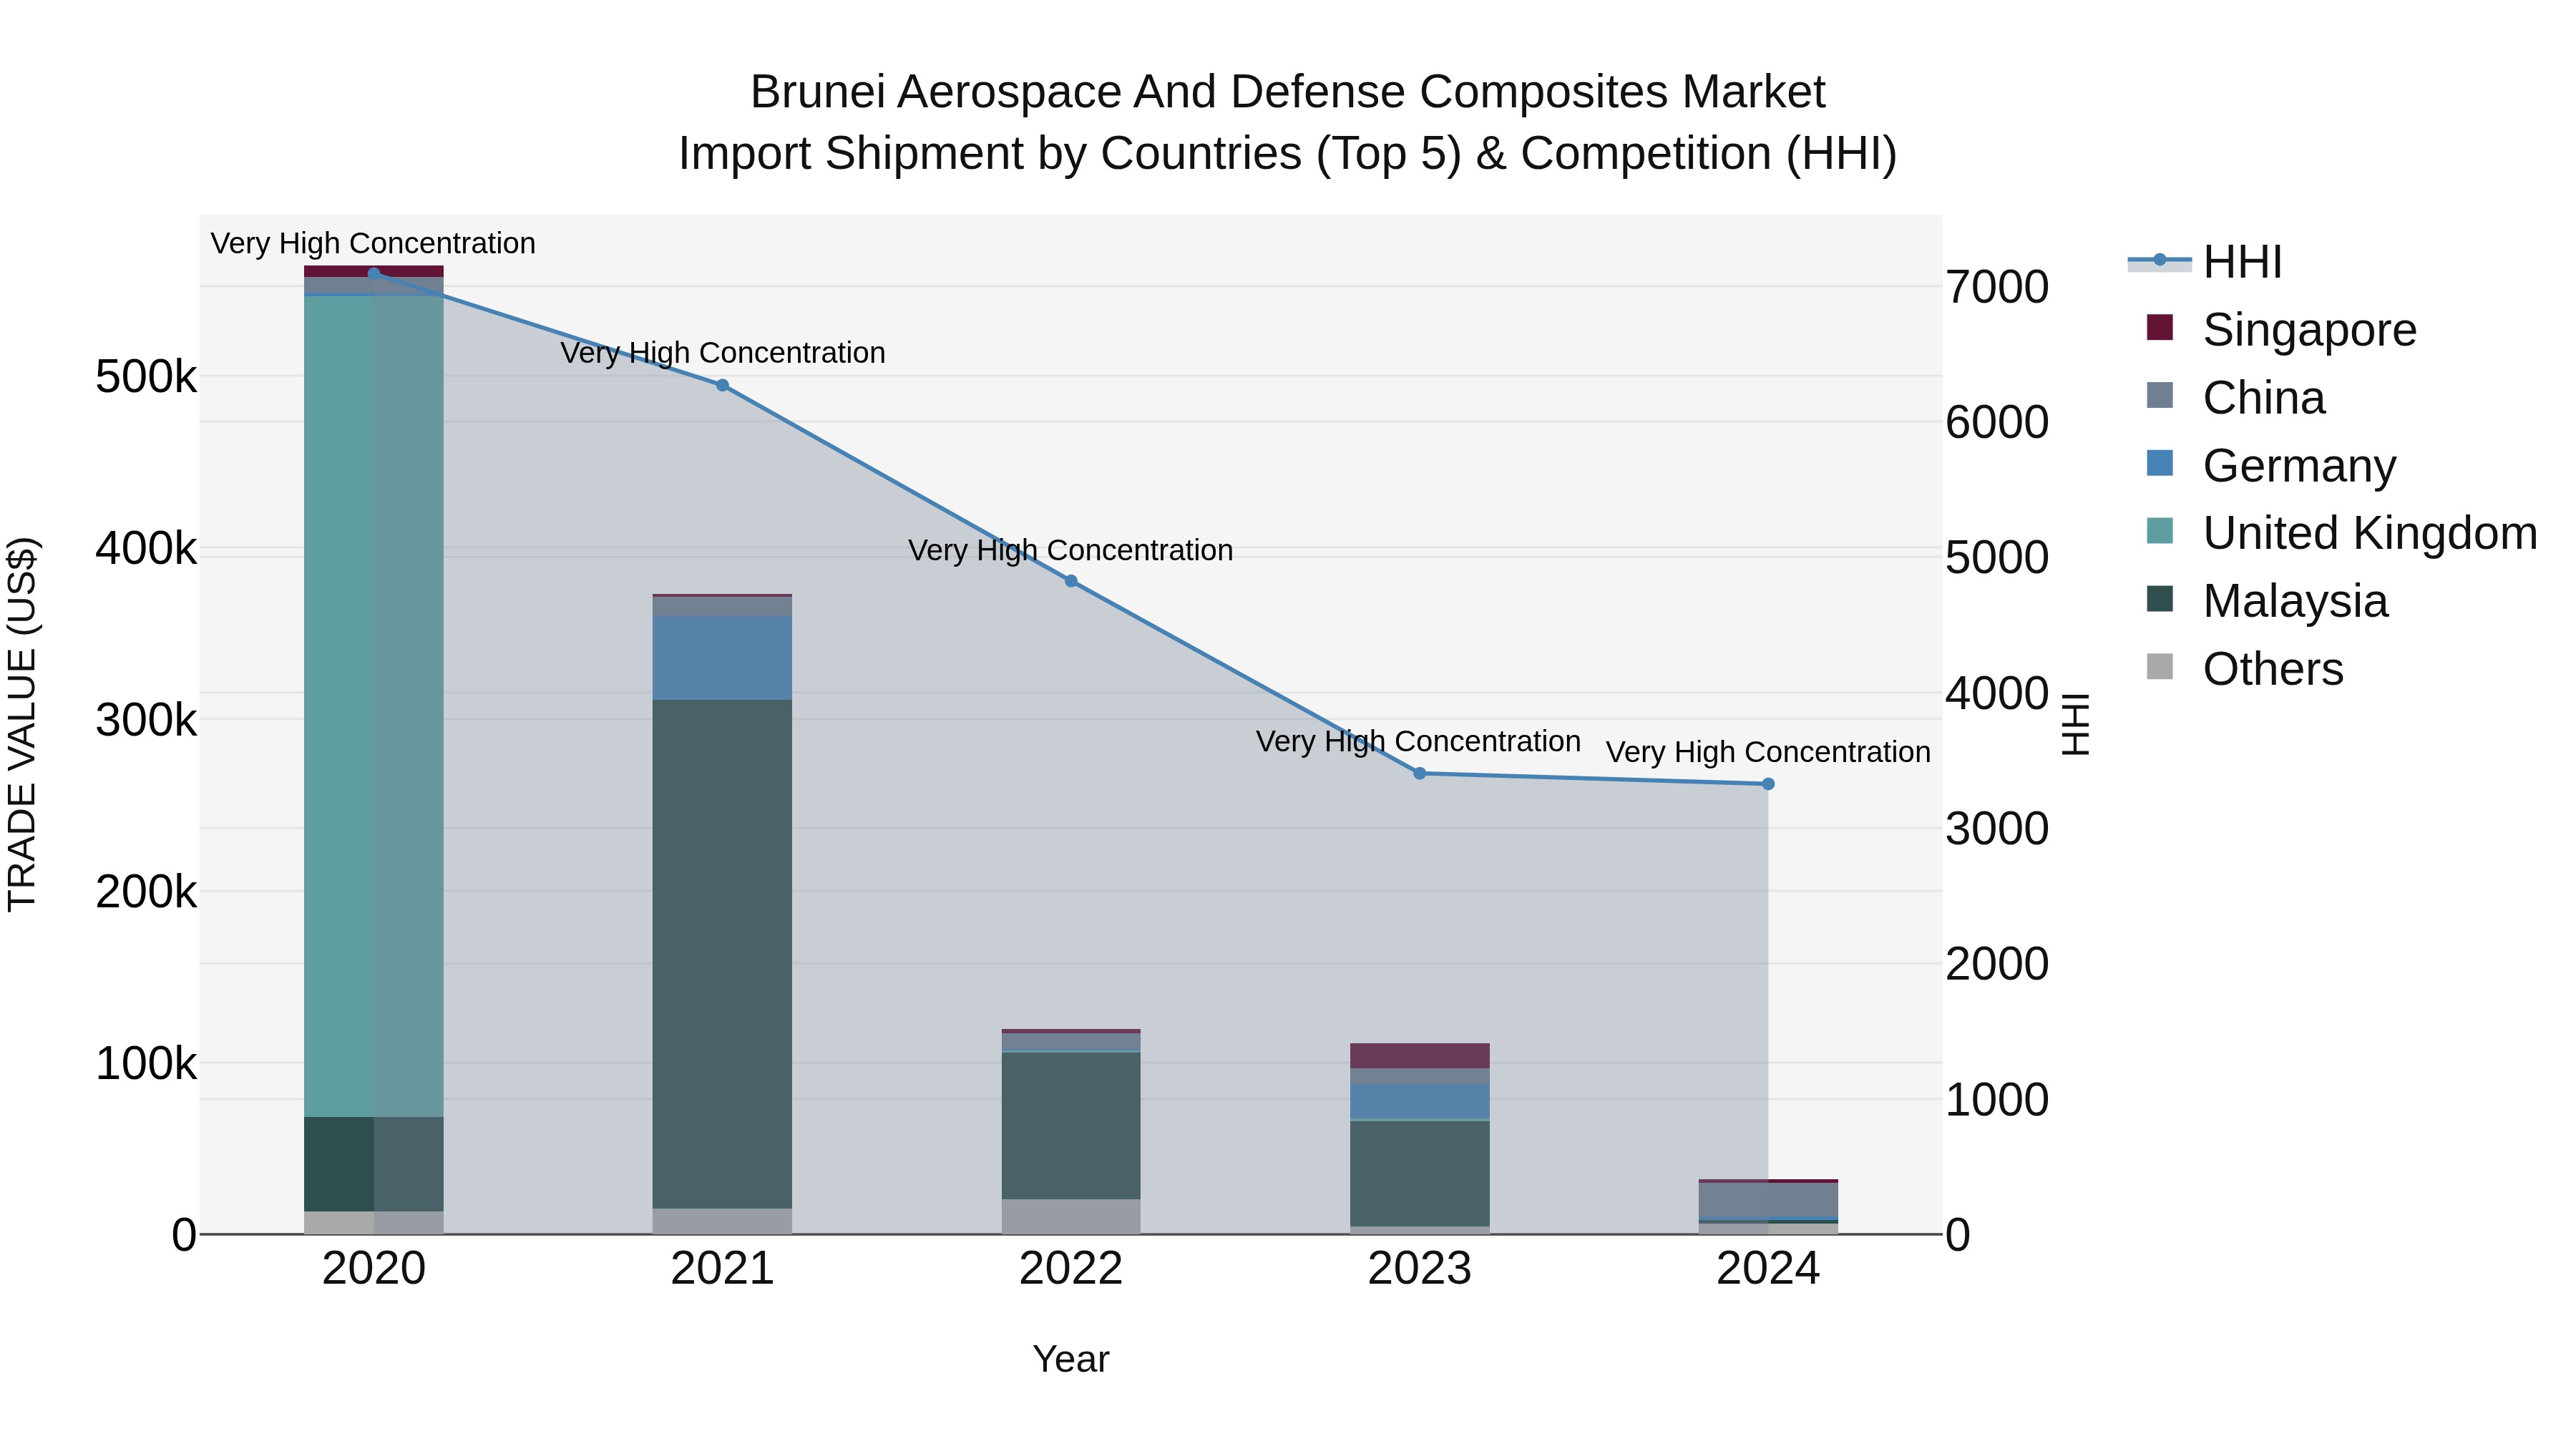The width and height of the screenshot is (2576, 1449).
Task: Toggle Malaysia series in the legend
Action: tap(2267, 601)
